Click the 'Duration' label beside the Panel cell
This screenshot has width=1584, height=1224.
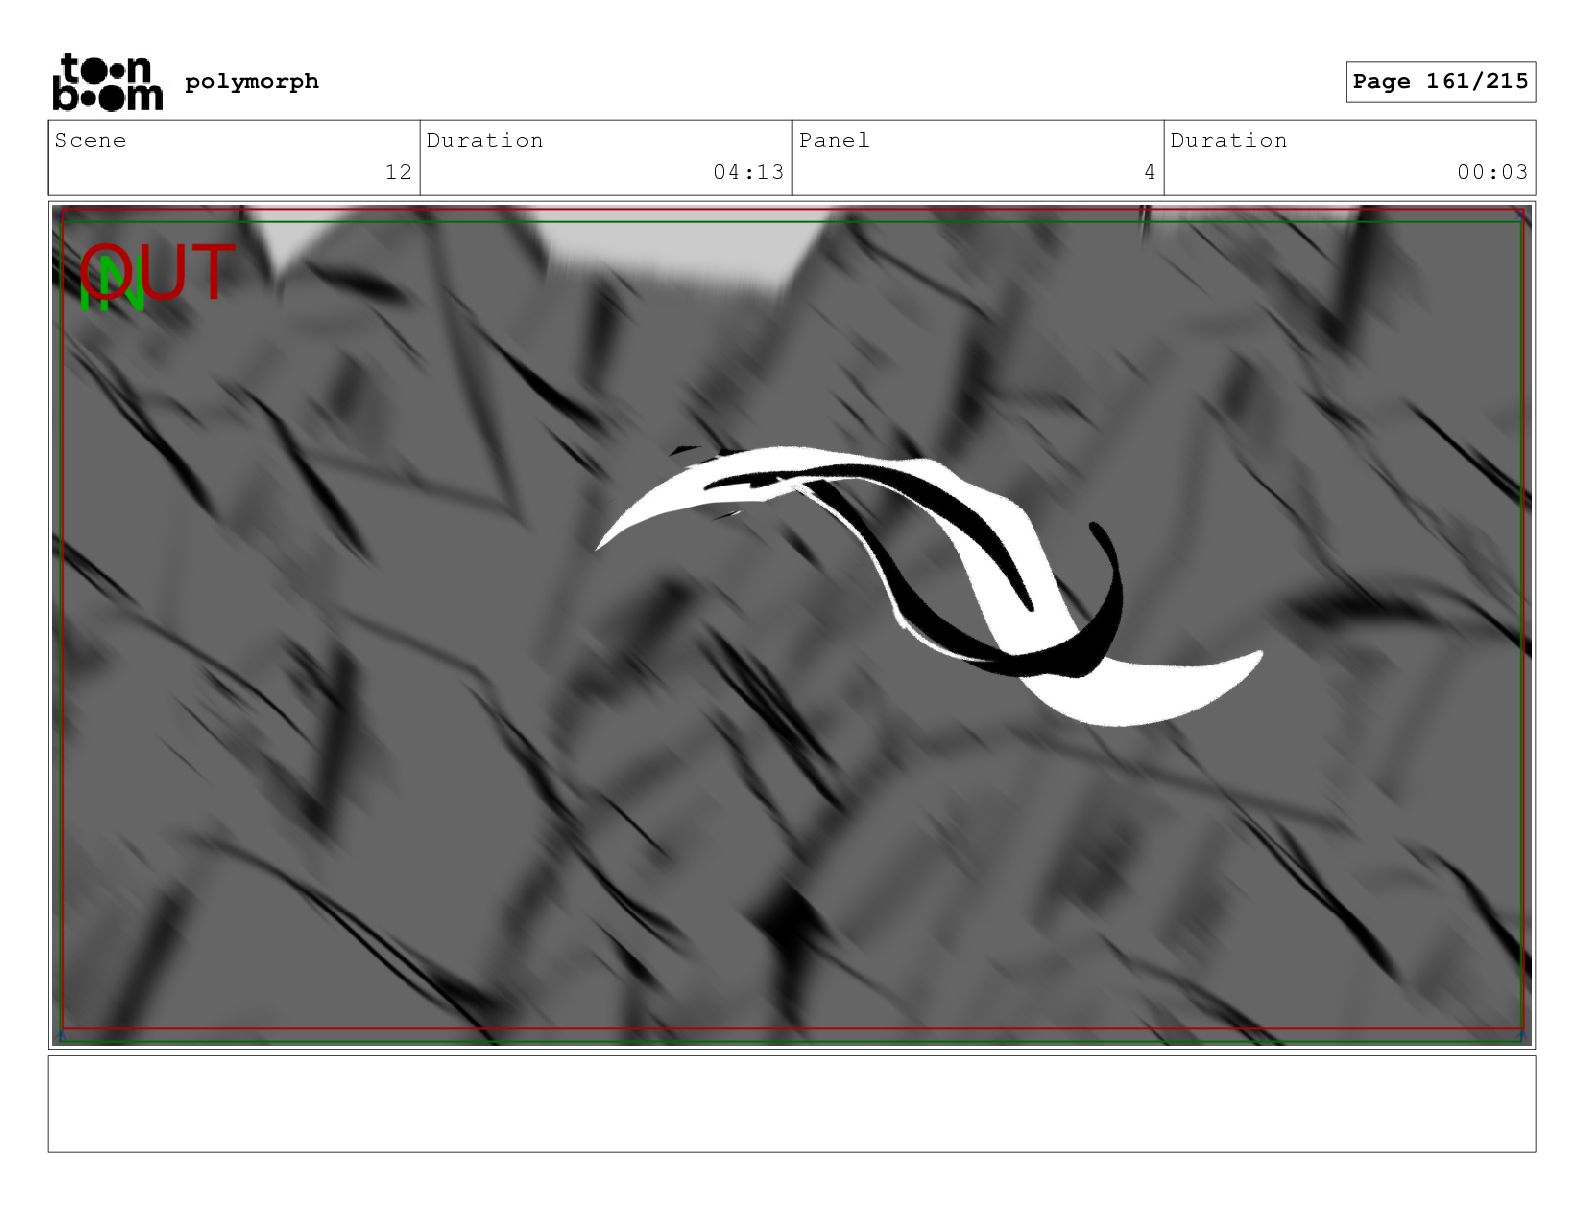pos(1229,140)
